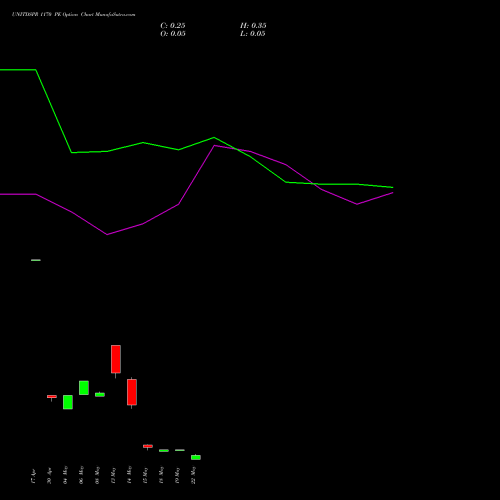Image resolution: width=500 pixels, height=500 pixels.
Task: Click the large red candle on 13 May
Action: (116, 359)
